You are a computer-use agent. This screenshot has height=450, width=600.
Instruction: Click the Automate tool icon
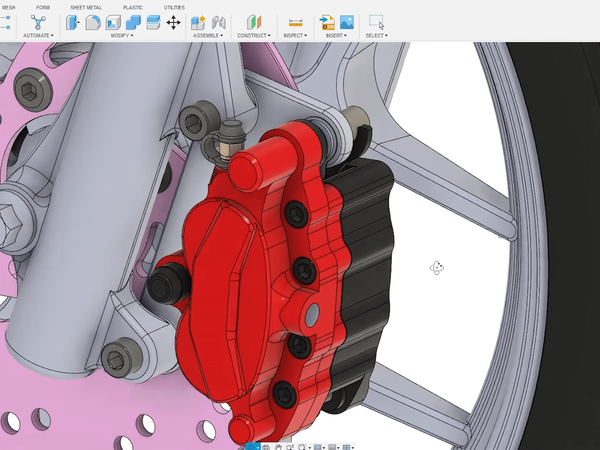[37, 21]
